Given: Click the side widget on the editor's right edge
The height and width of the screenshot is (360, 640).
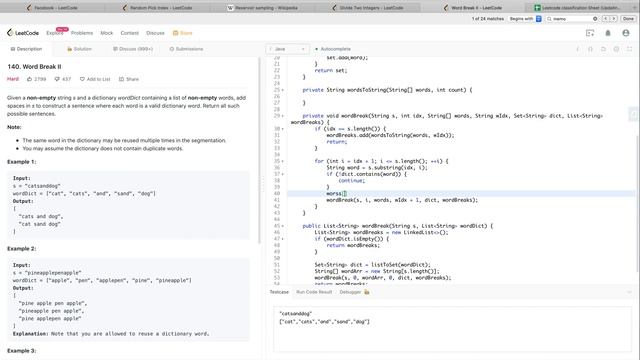Looking at the screenshot, I should (x=633, y=115).
